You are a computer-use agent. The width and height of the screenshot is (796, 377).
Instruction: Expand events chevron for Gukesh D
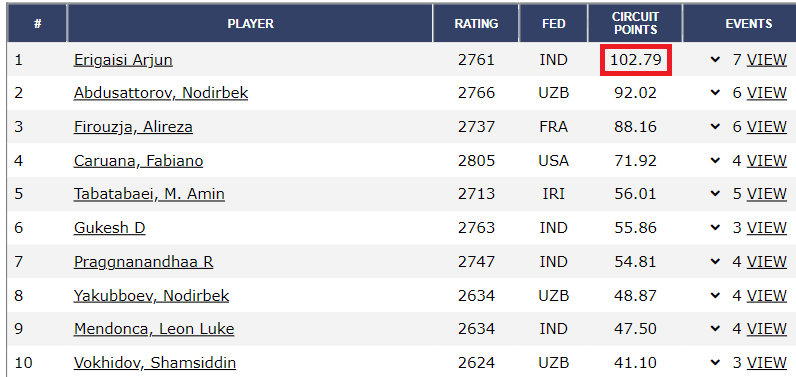715,228
